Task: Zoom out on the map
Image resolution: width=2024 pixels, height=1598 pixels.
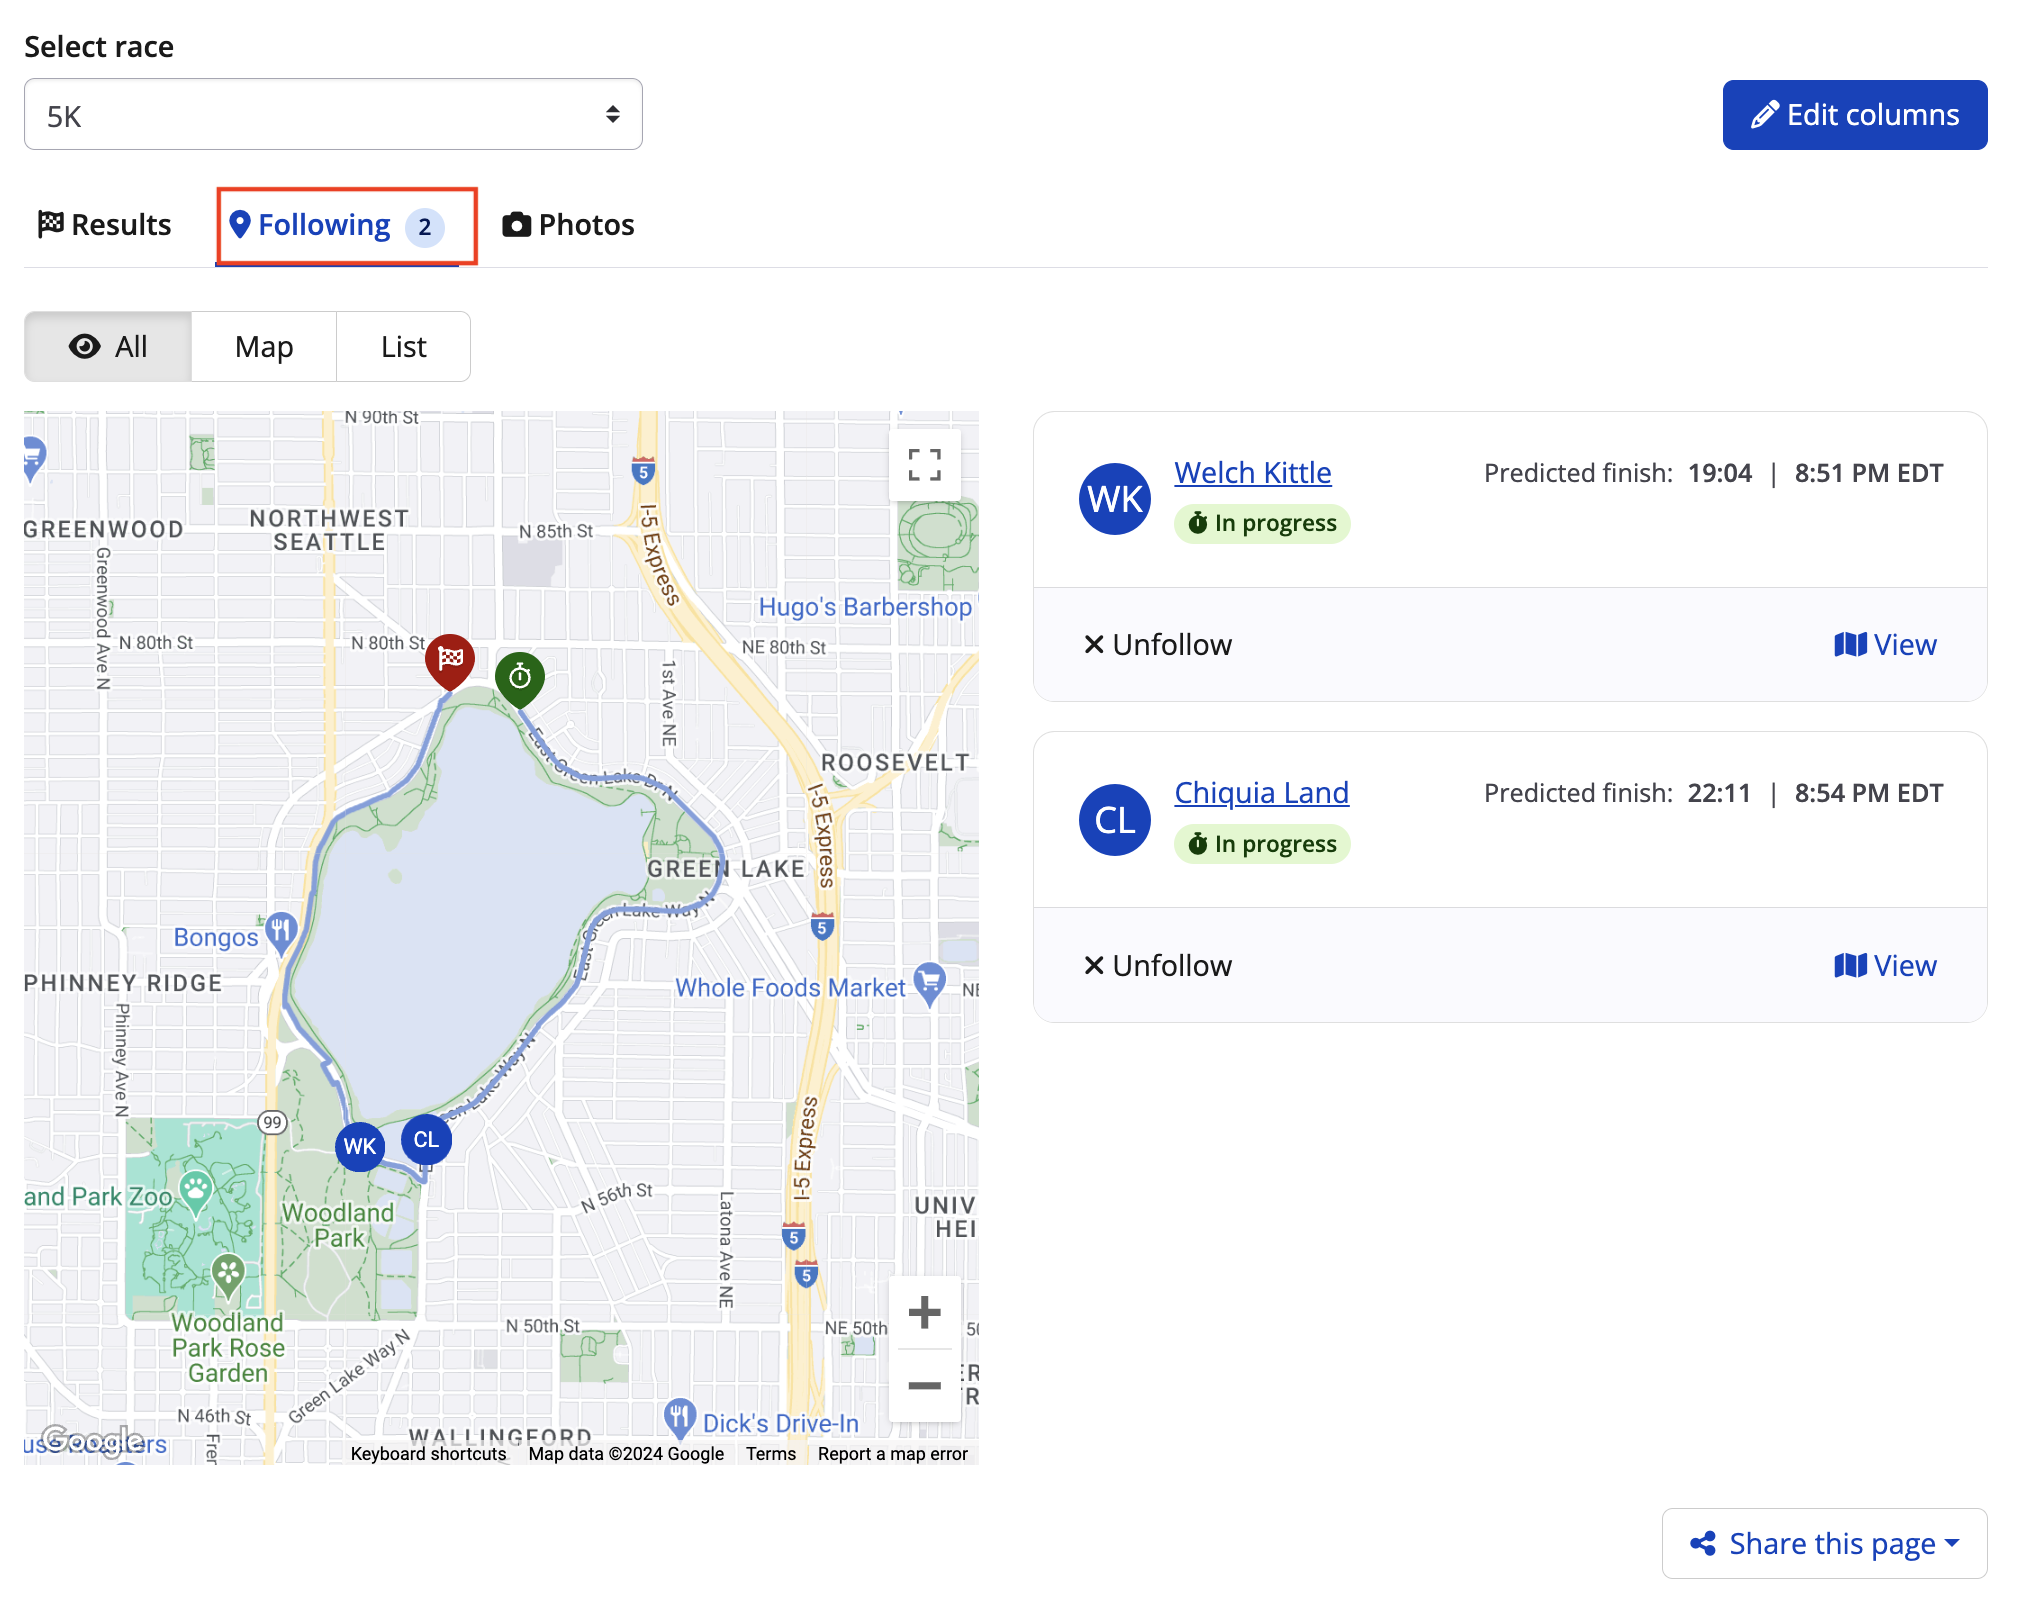Action: pos(924,1385)
